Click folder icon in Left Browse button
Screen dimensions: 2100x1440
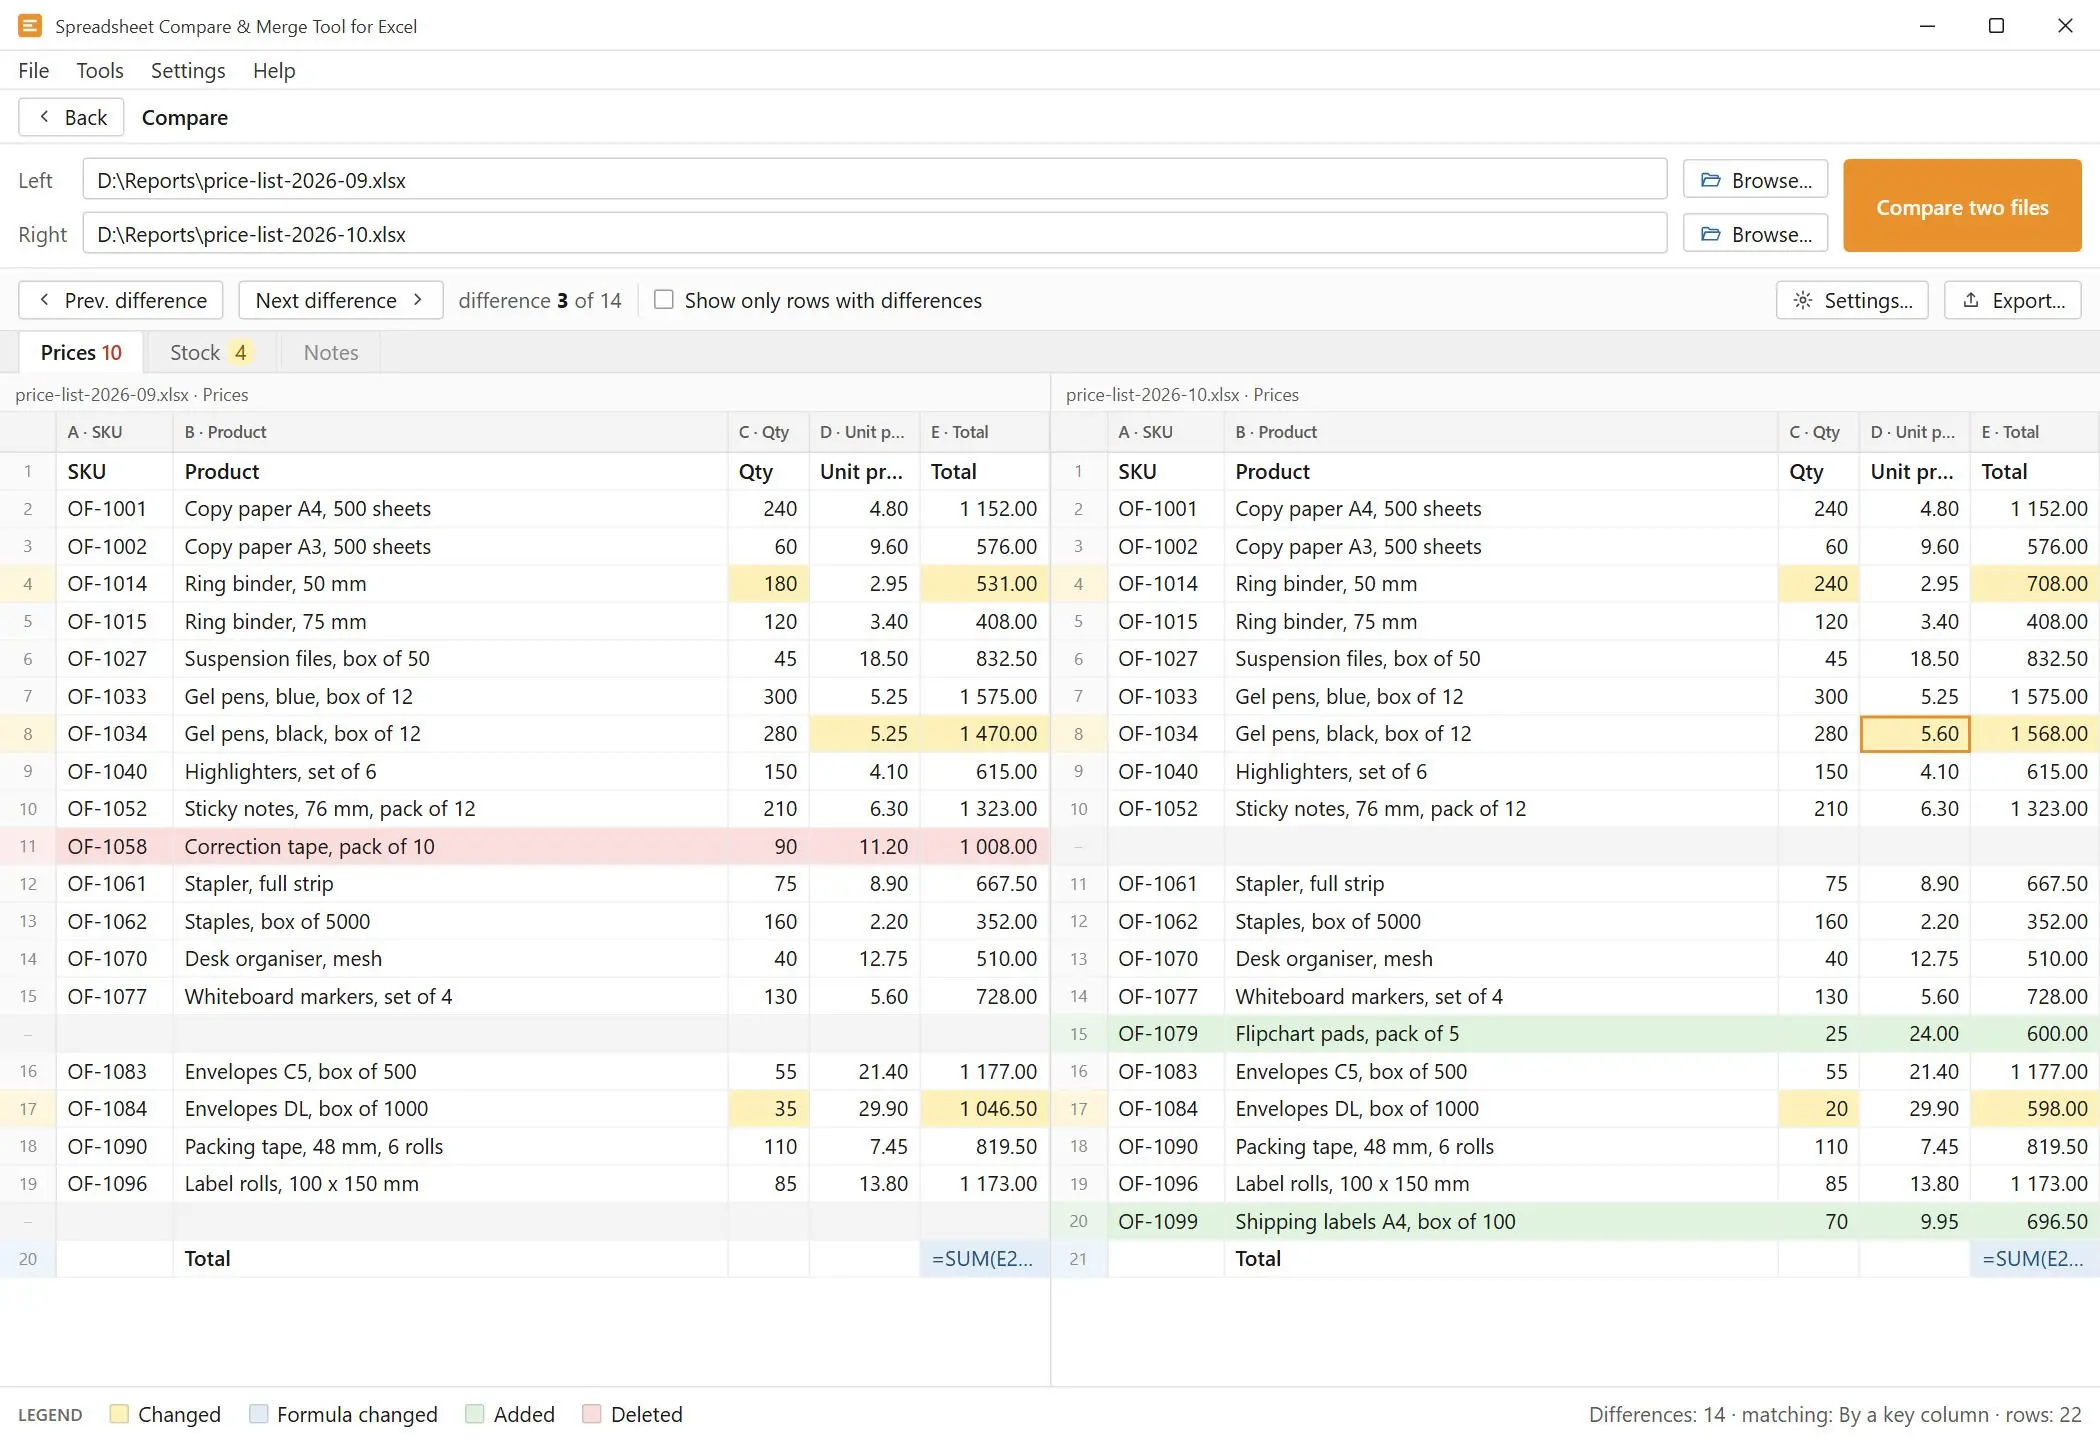coord(1711,180)
